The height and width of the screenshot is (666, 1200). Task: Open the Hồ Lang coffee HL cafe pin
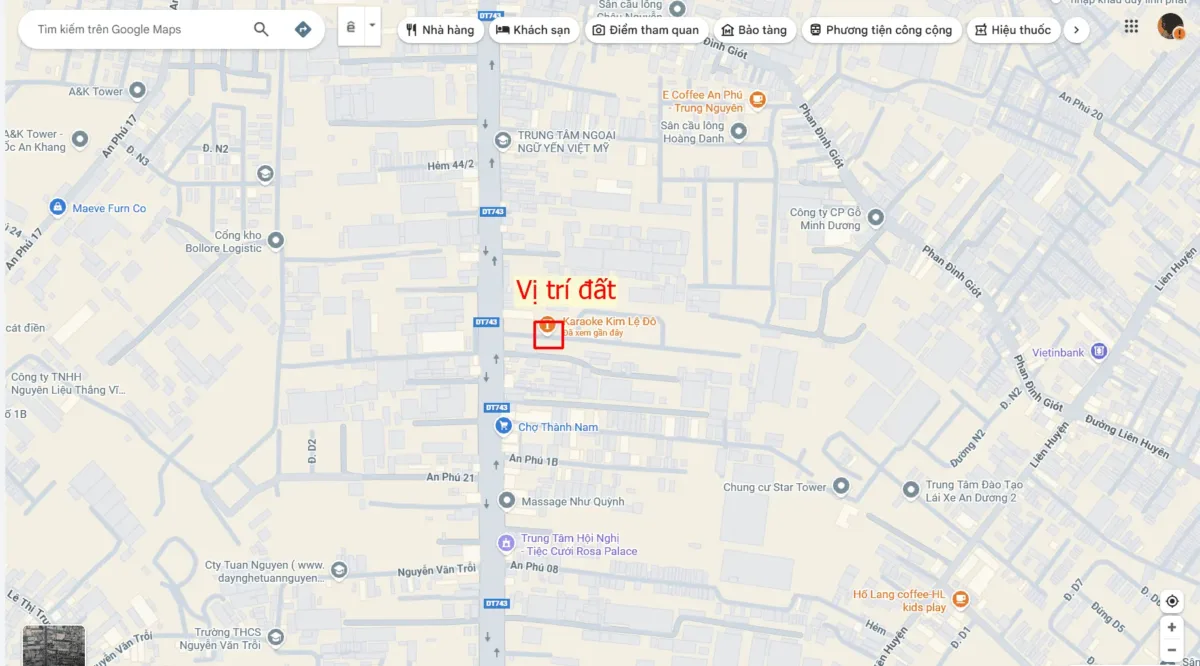coord(960,599)
